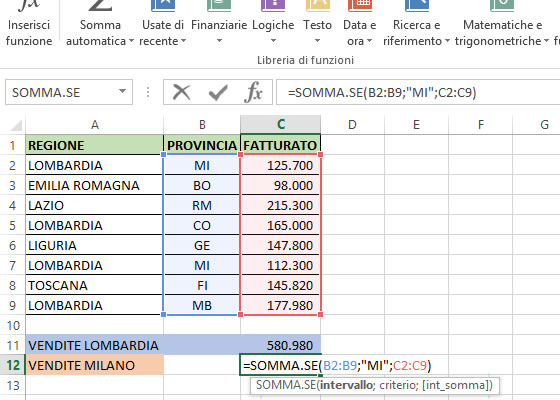Screen dimensions: 560x400
Task: Expand Somma automatica dropdown arrow
Action: pos(131,41)
